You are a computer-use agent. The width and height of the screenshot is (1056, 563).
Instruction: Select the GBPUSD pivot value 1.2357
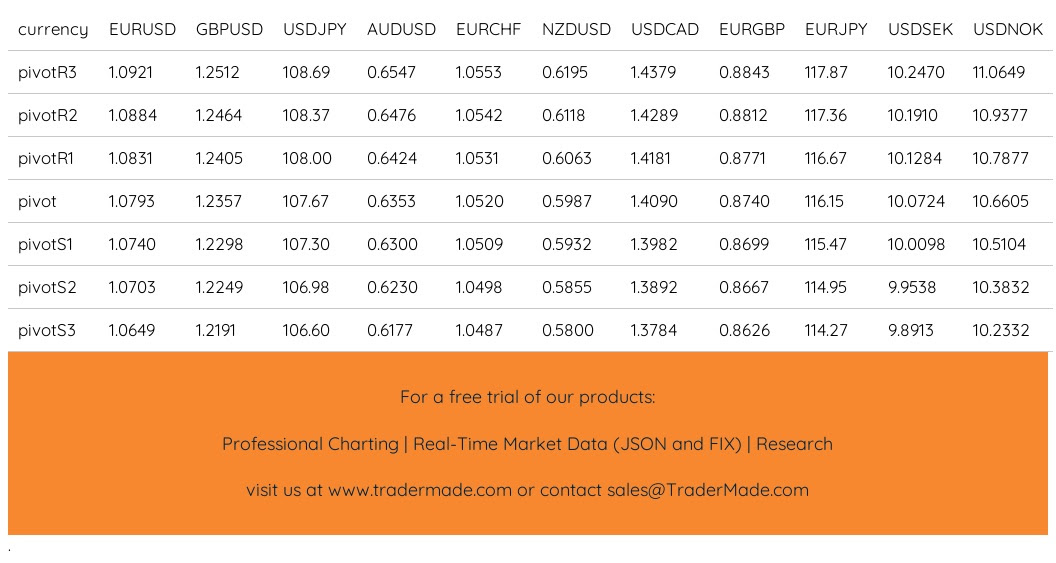pyautogui.click(x=219, y=201)
